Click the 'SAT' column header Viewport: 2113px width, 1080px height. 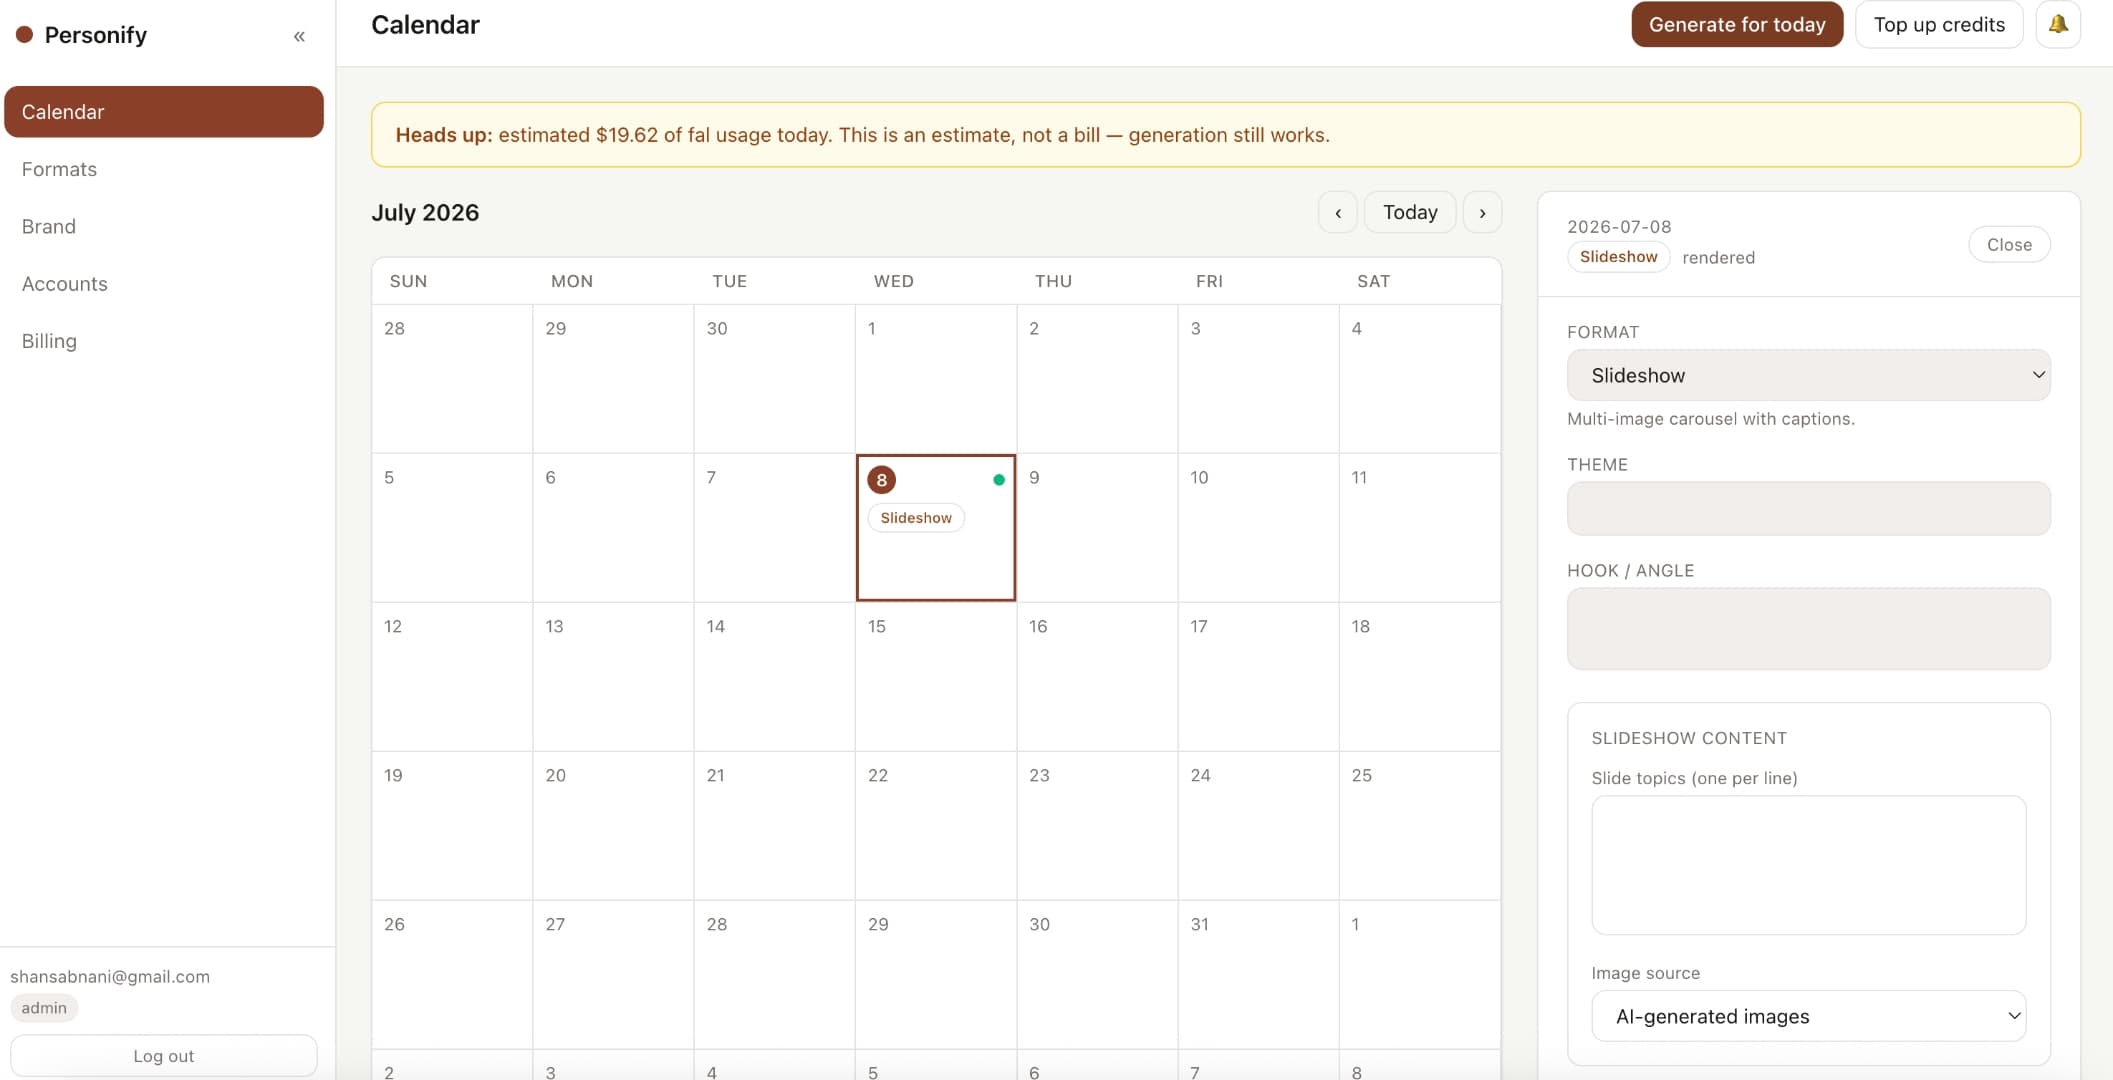(1373, 281)
